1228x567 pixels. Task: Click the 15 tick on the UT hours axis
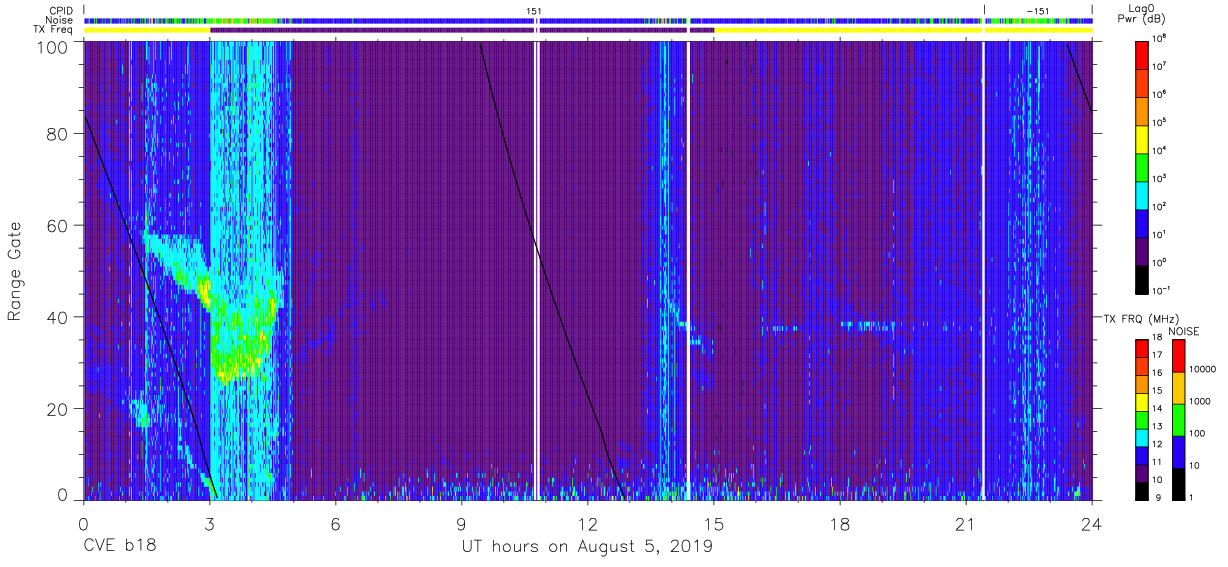tap(714, 523)
